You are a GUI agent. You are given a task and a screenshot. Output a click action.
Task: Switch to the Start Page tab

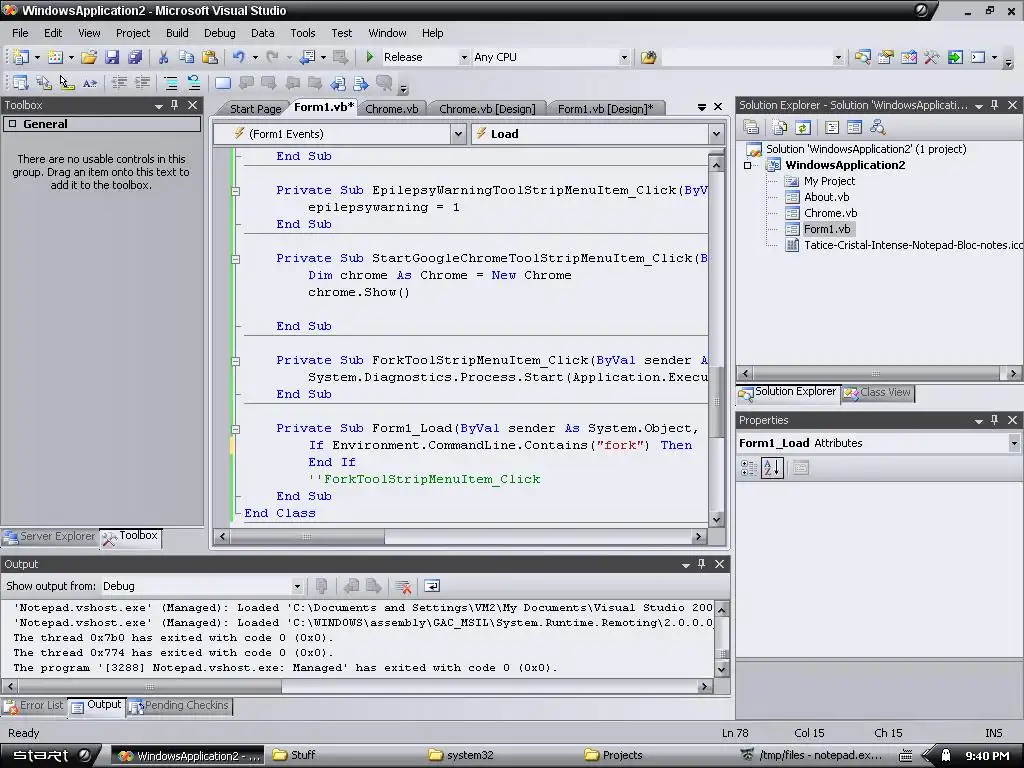[255, 108]
